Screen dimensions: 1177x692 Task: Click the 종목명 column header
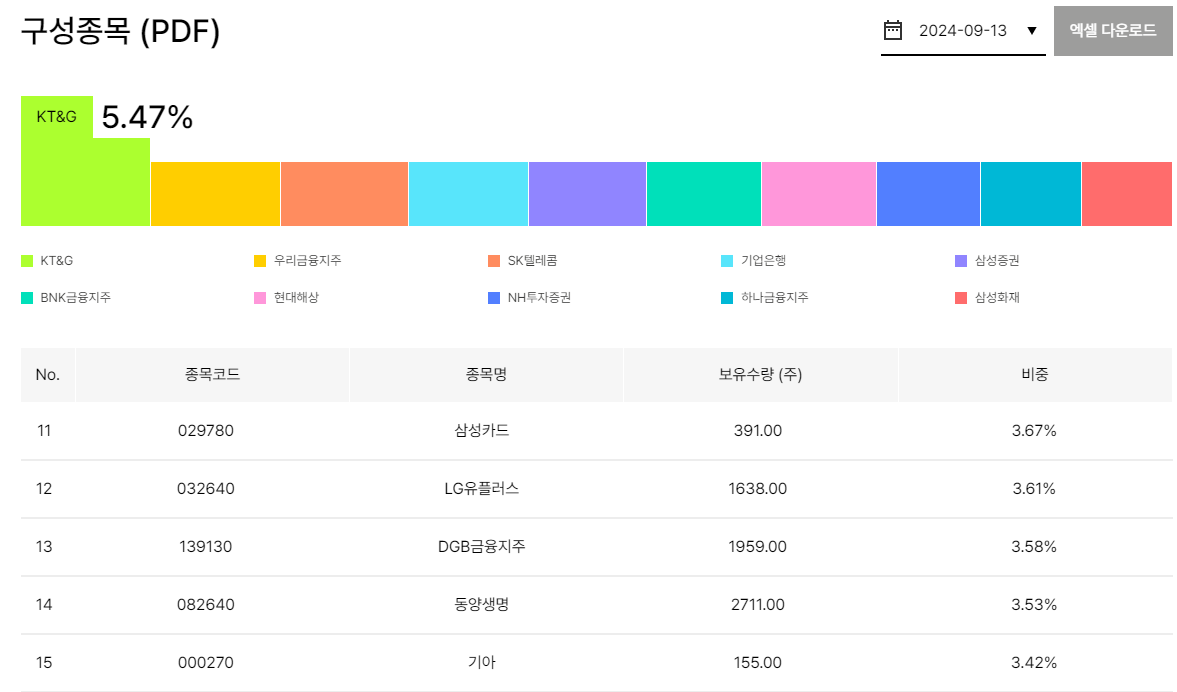tap(486, 375)
